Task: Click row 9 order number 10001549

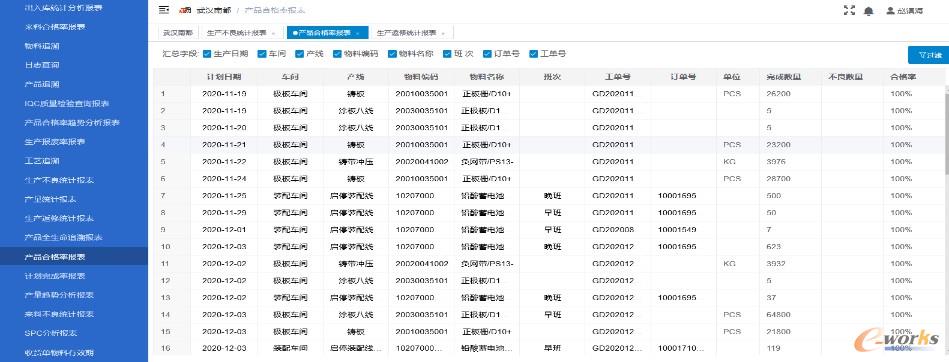Action: pos(677,229)
